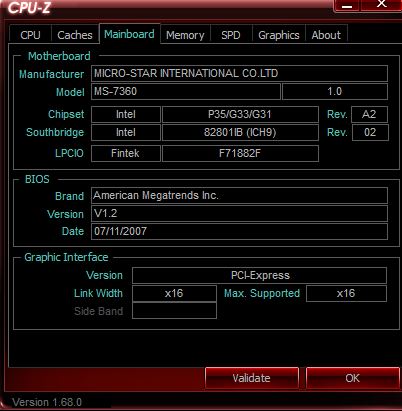The height and width of the screenshot is (411, 402).
Task: Click the Validate button
Action: click(252, 378)
